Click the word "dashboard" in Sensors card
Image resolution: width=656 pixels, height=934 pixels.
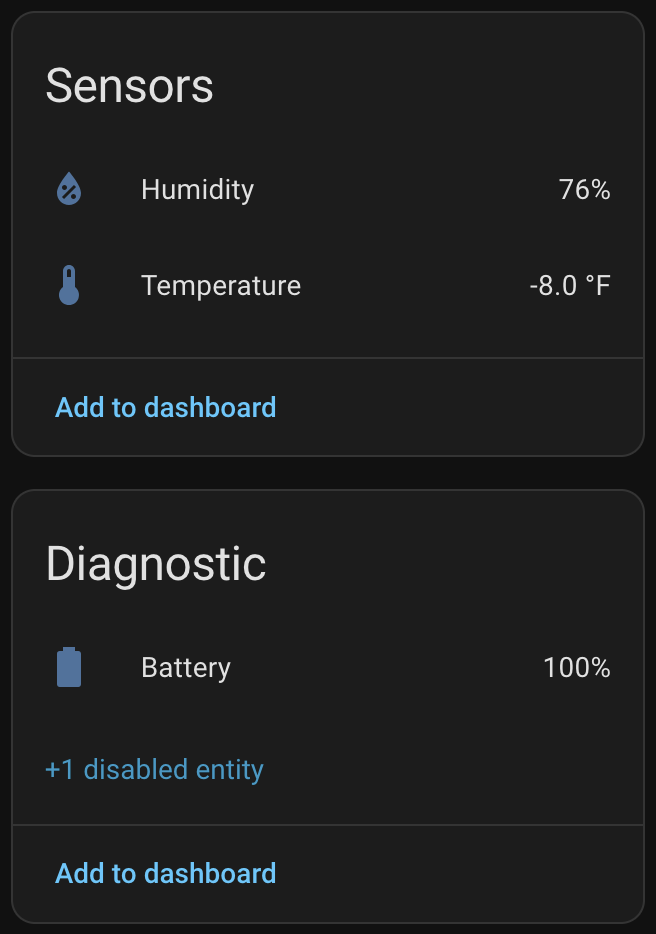click(210, 407)
